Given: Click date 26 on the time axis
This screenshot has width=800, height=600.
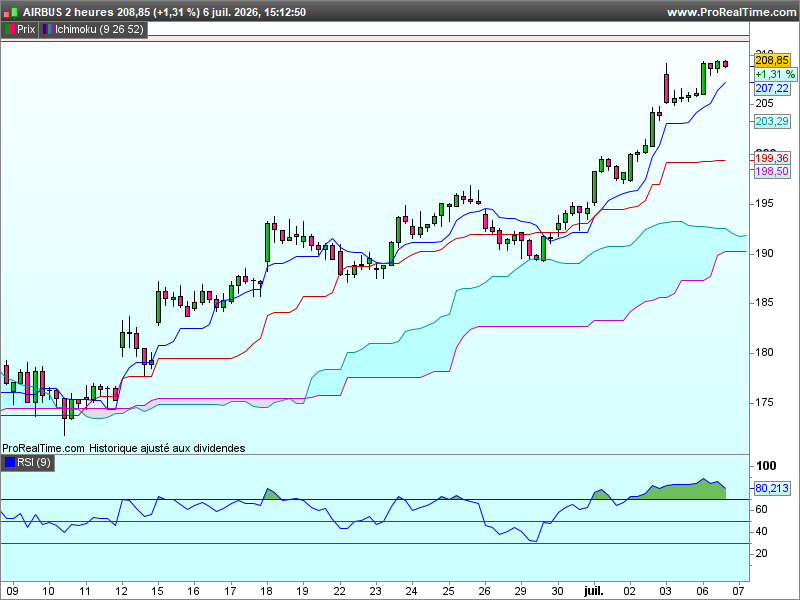Looking at the screenshot, I should (x=484, y=591).
